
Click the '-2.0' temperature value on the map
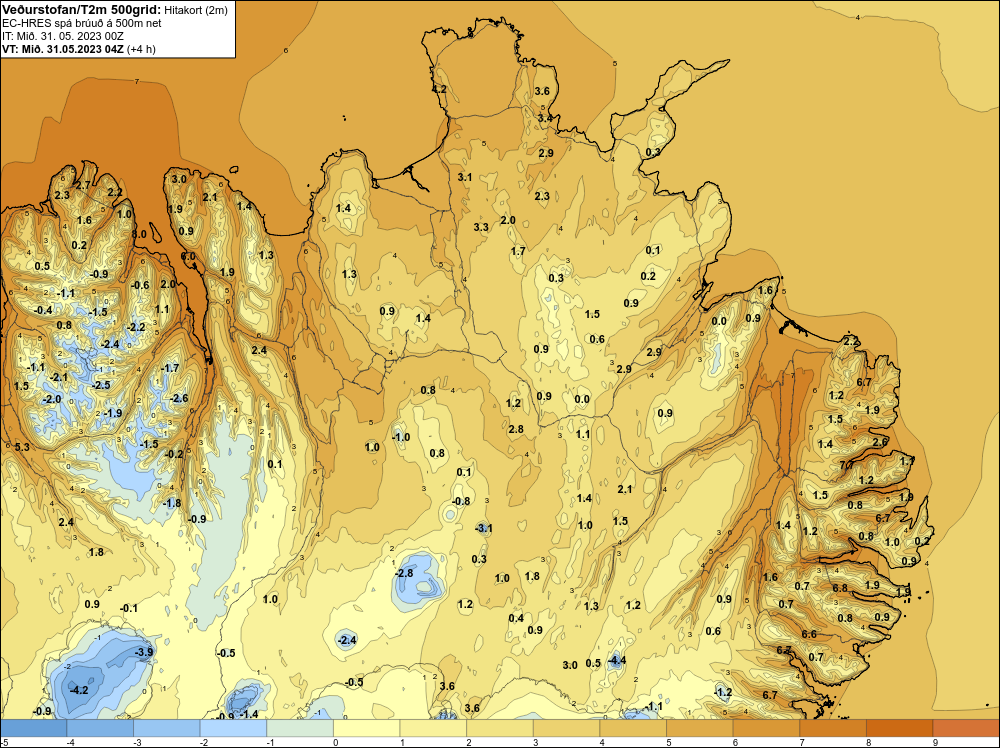52,399
